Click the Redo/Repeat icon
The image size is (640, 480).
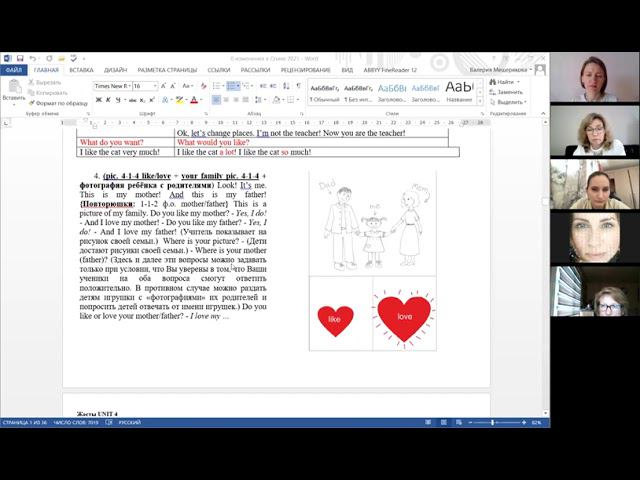click(49, 59)
